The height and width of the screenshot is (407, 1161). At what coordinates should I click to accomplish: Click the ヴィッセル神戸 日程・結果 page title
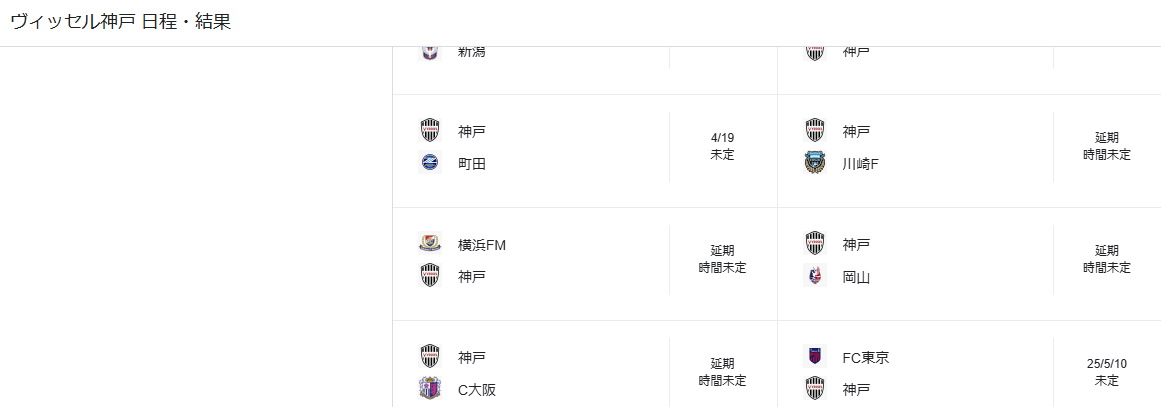[x=121, y=22]
